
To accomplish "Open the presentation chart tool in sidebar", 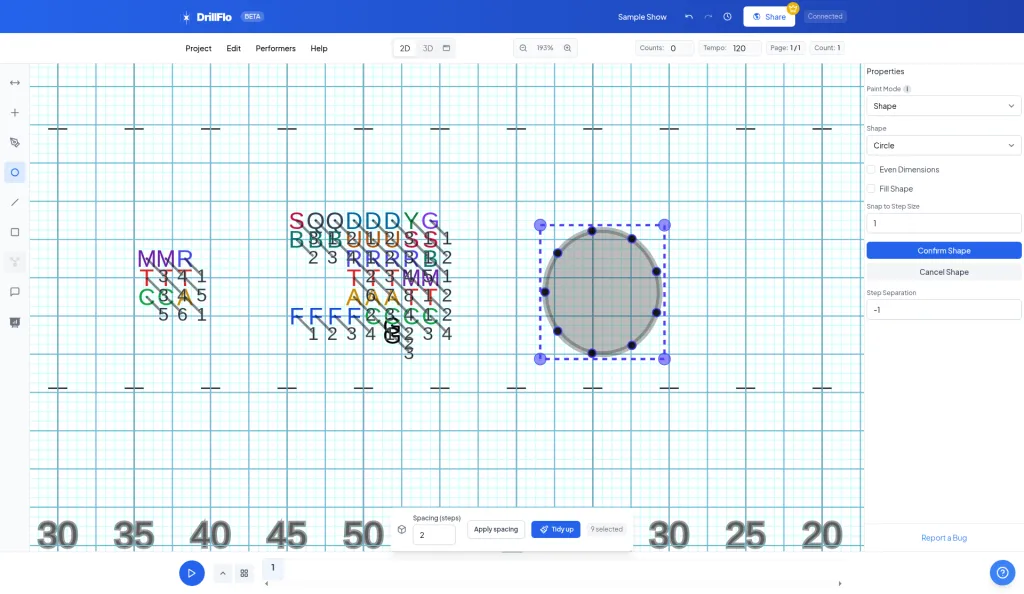I will click(x=14, y=322).
